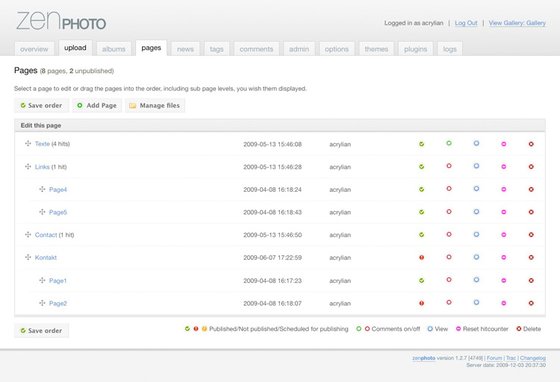Go to the albums tab
The height and width of the screenshot is (382, 560).
tap(114, 49)
